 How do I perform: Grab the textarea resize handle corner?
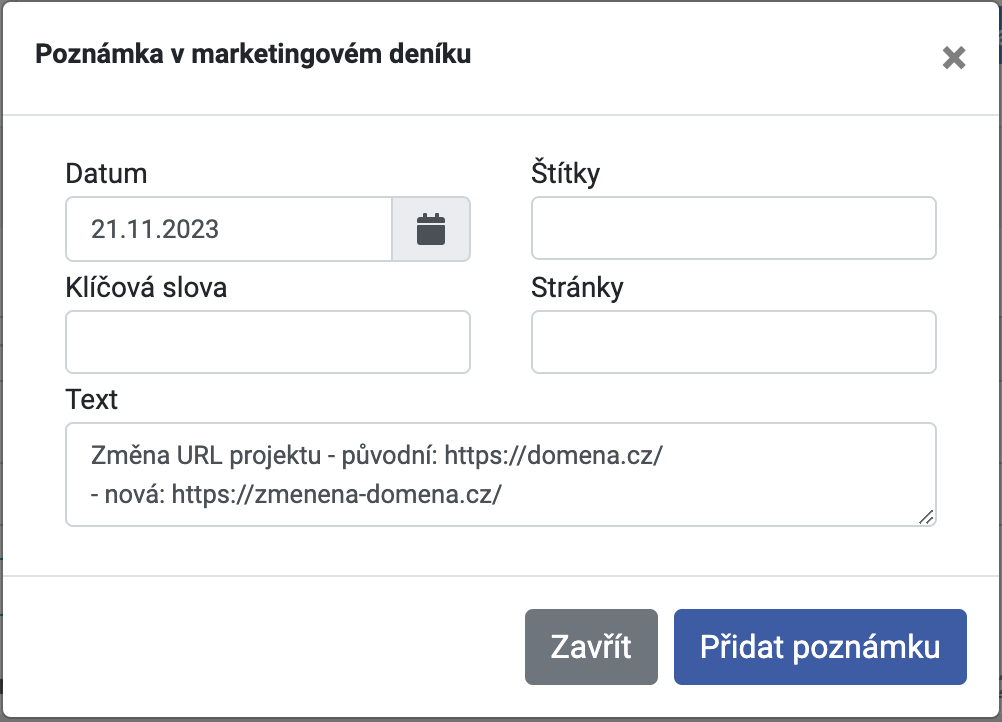click(926, 517)
